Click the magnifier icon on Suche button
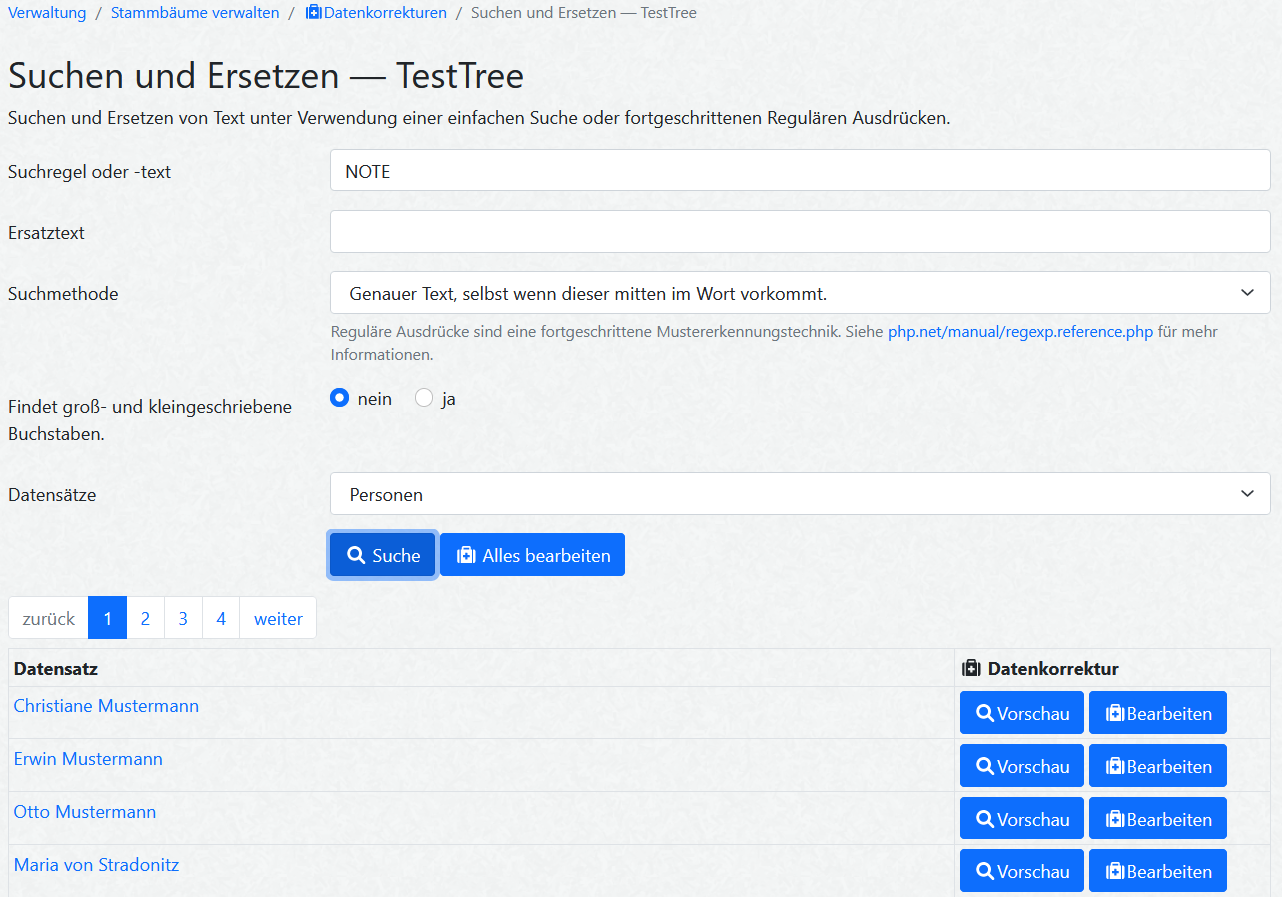1282x897 pixels. pyautogui.click(x=356, y=556)
